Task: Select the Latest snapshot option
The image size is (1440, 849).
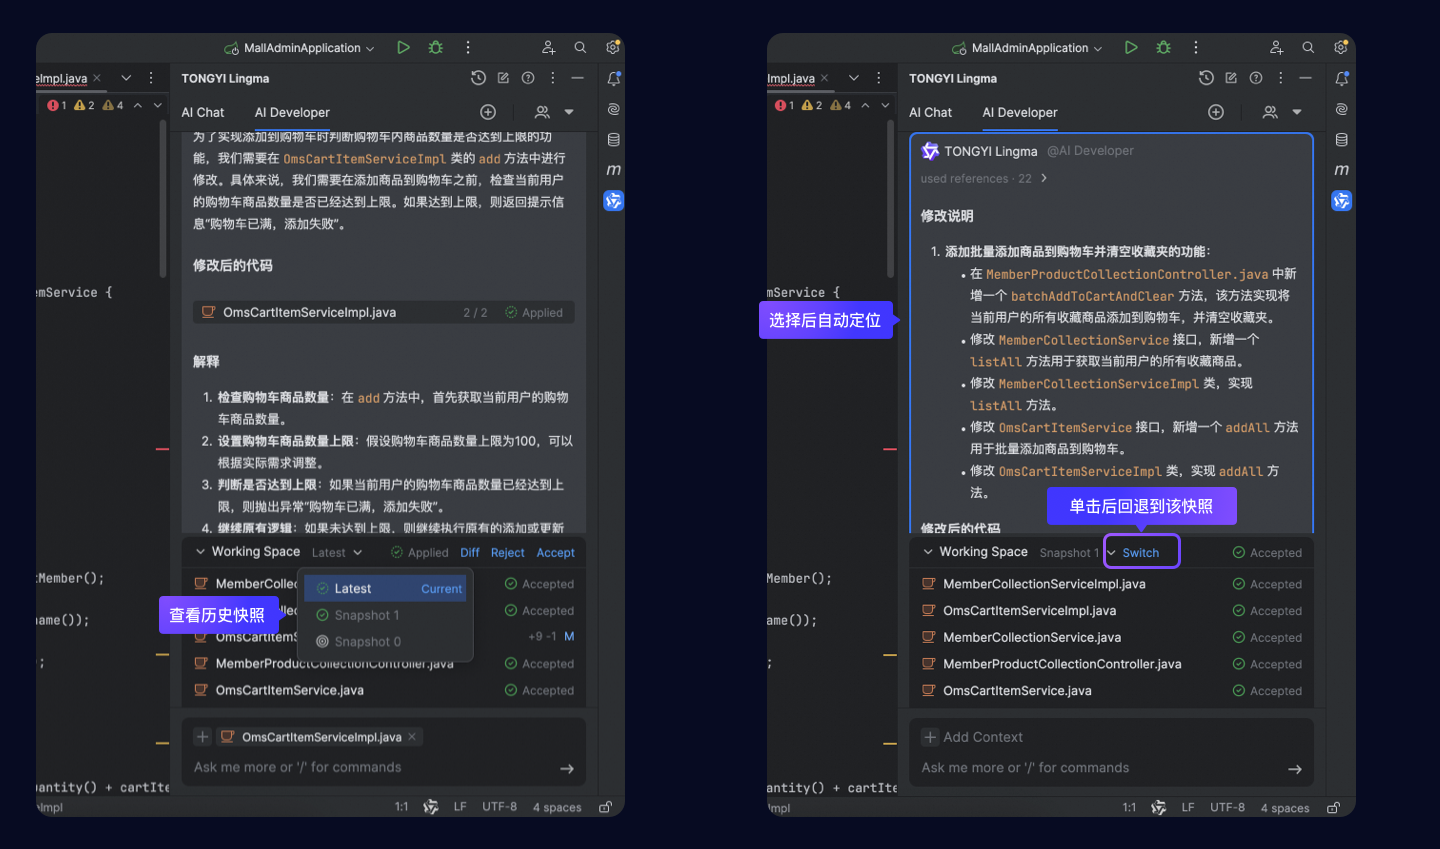Action: (385, 589)
